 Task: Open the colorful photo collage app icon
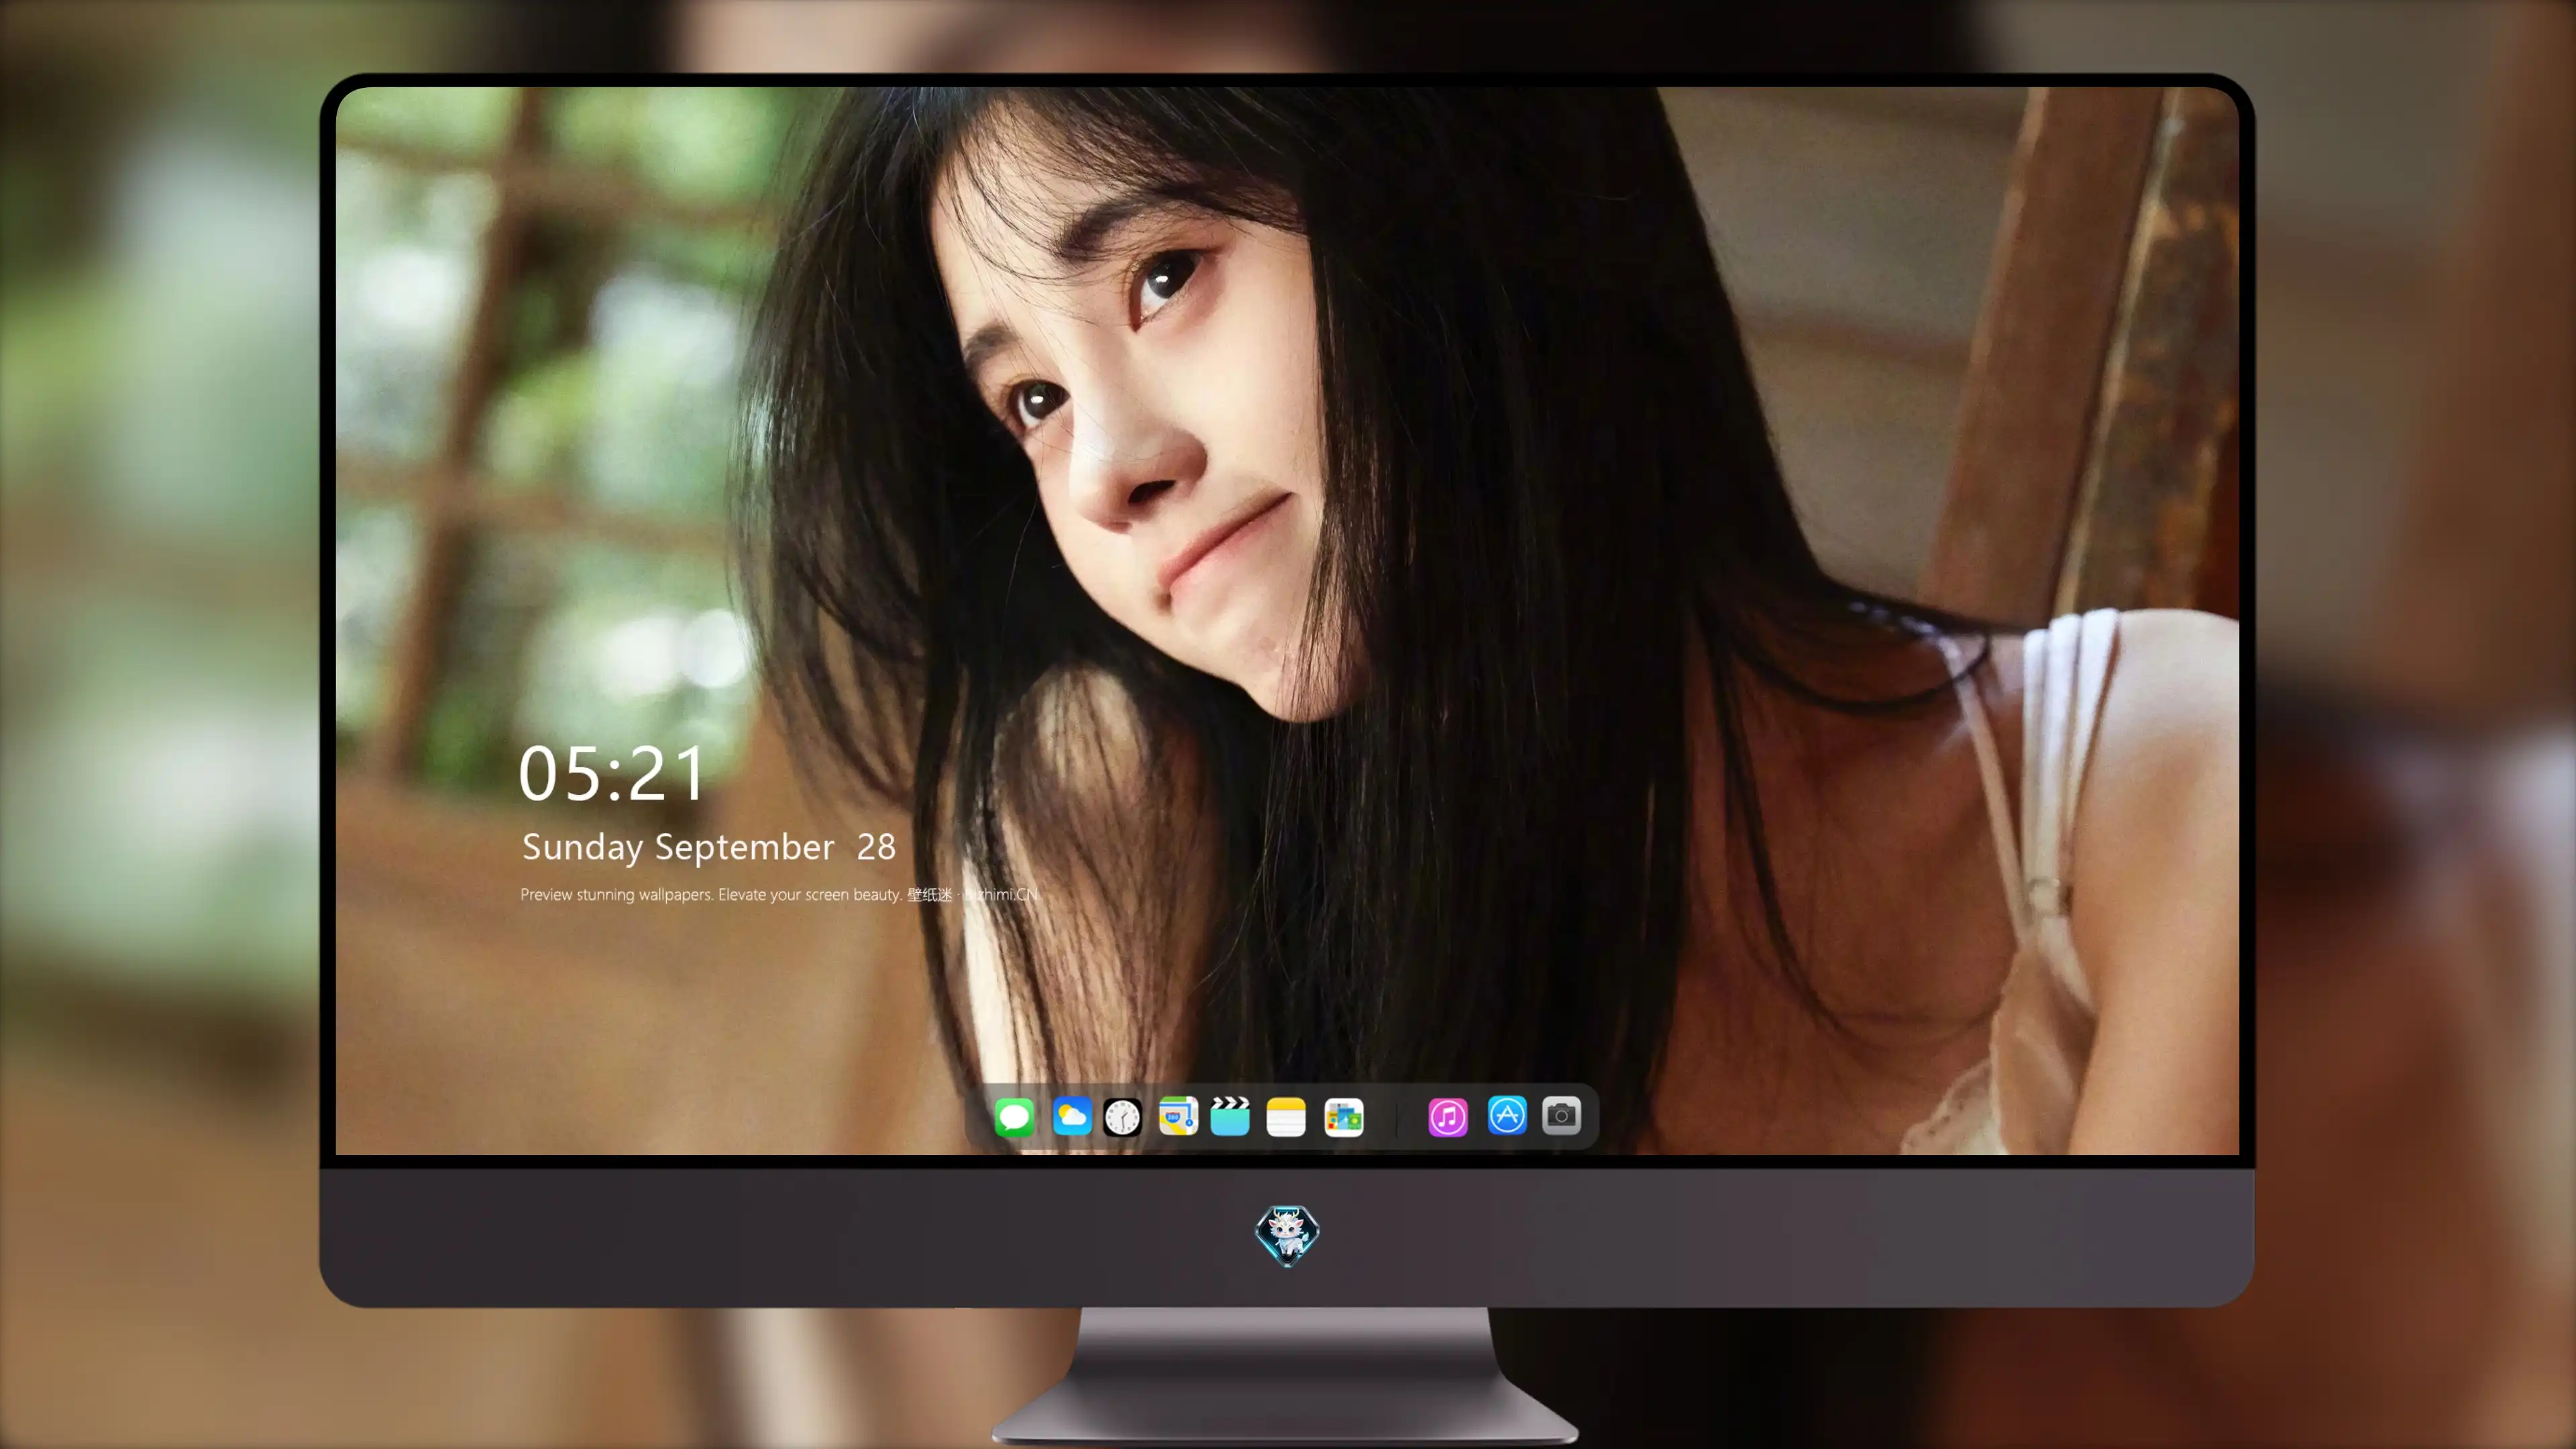click(x=1344, y=1117)
